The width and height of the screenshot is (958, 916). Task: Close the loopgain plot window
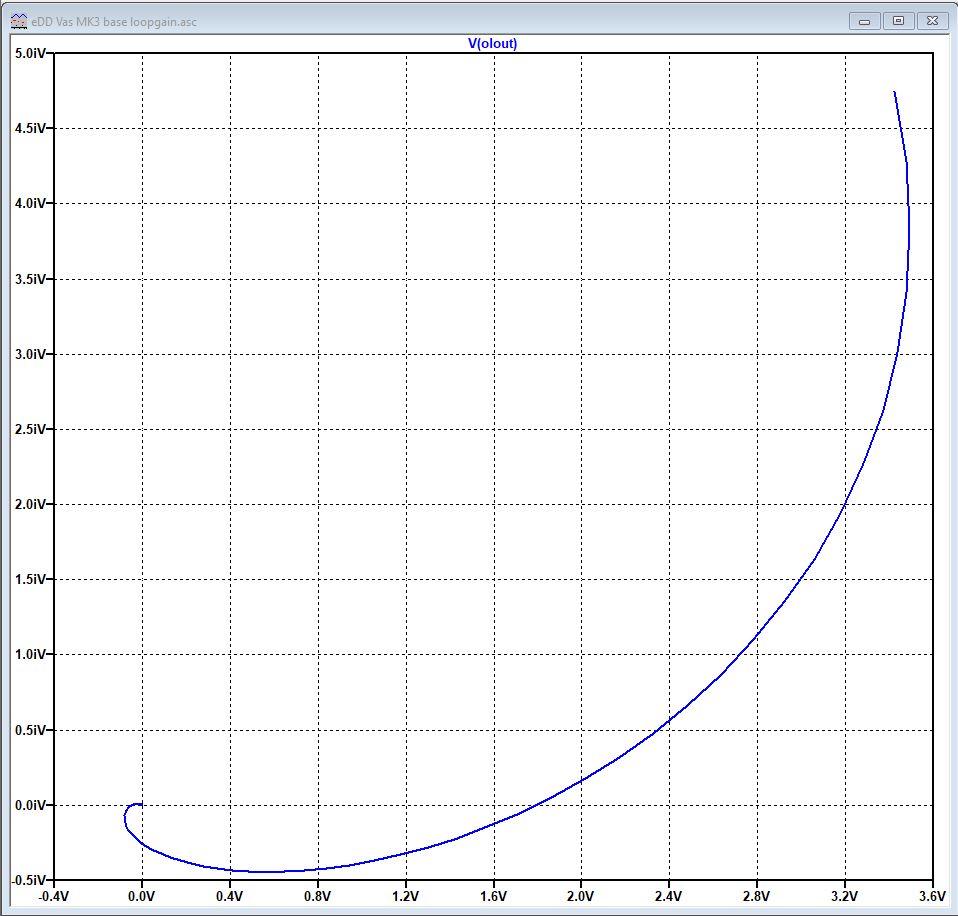[x=932, y=21]
